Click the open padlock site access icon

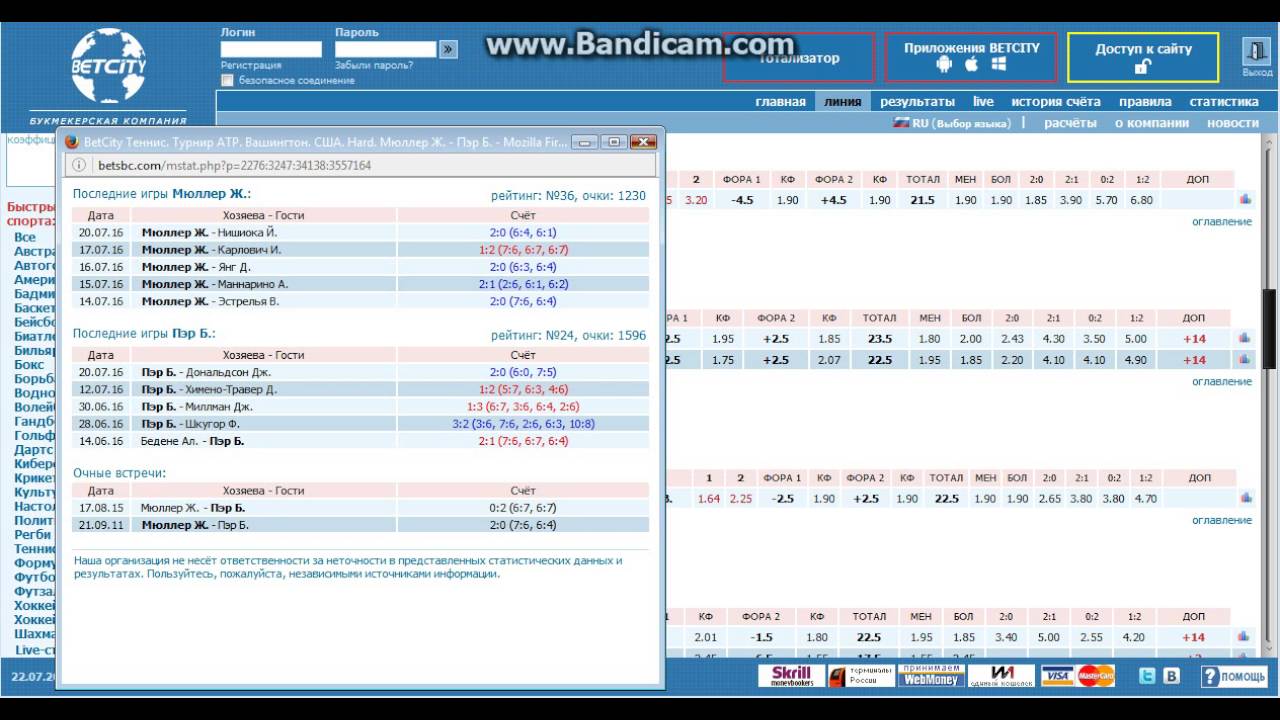(x=1142, y=67)
